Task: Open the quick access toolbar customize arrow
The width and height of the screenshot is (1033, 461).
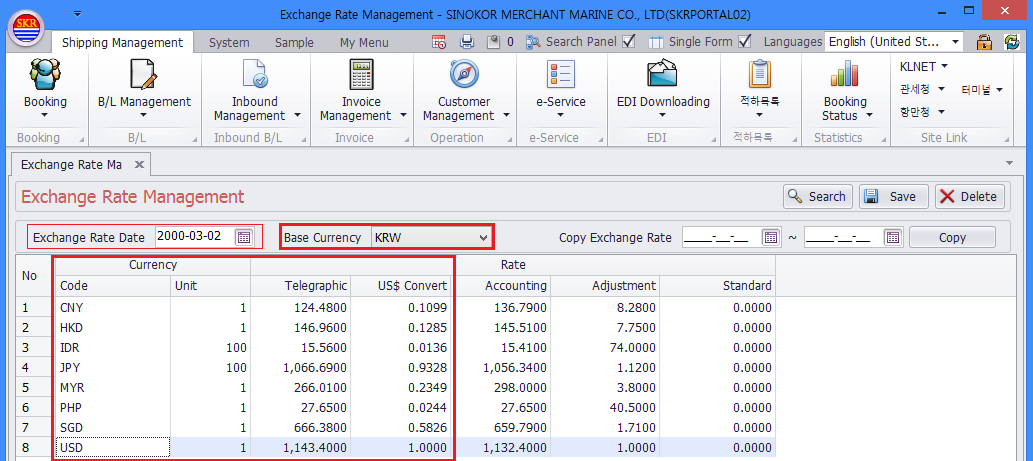Action: point(78,13)
